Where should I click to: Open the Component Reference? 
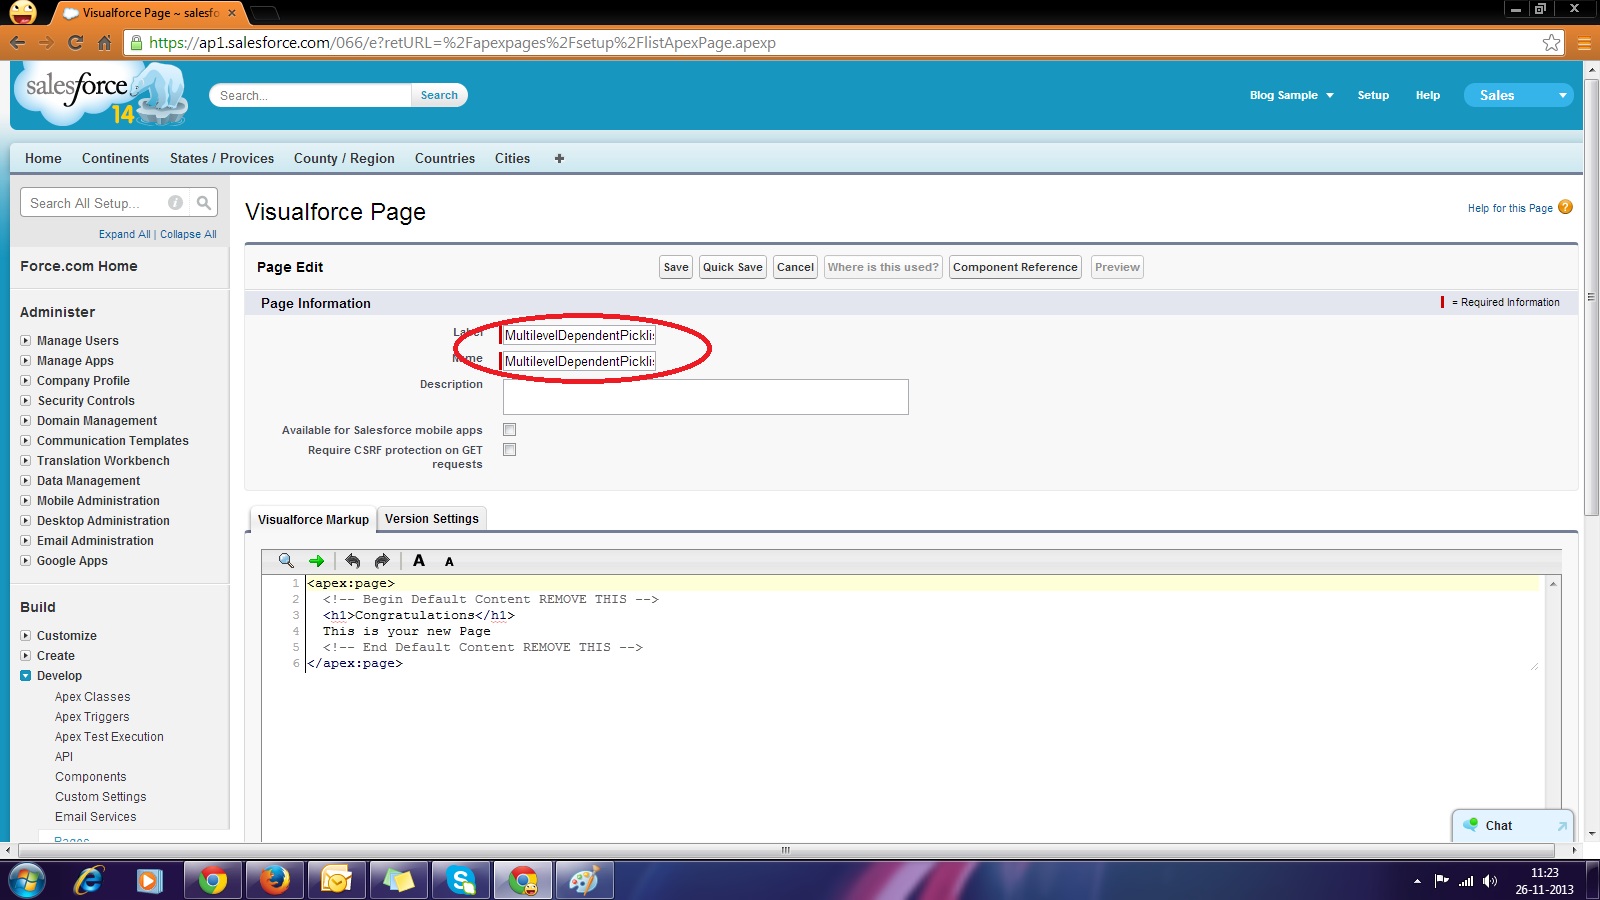tap(1015, 267)
